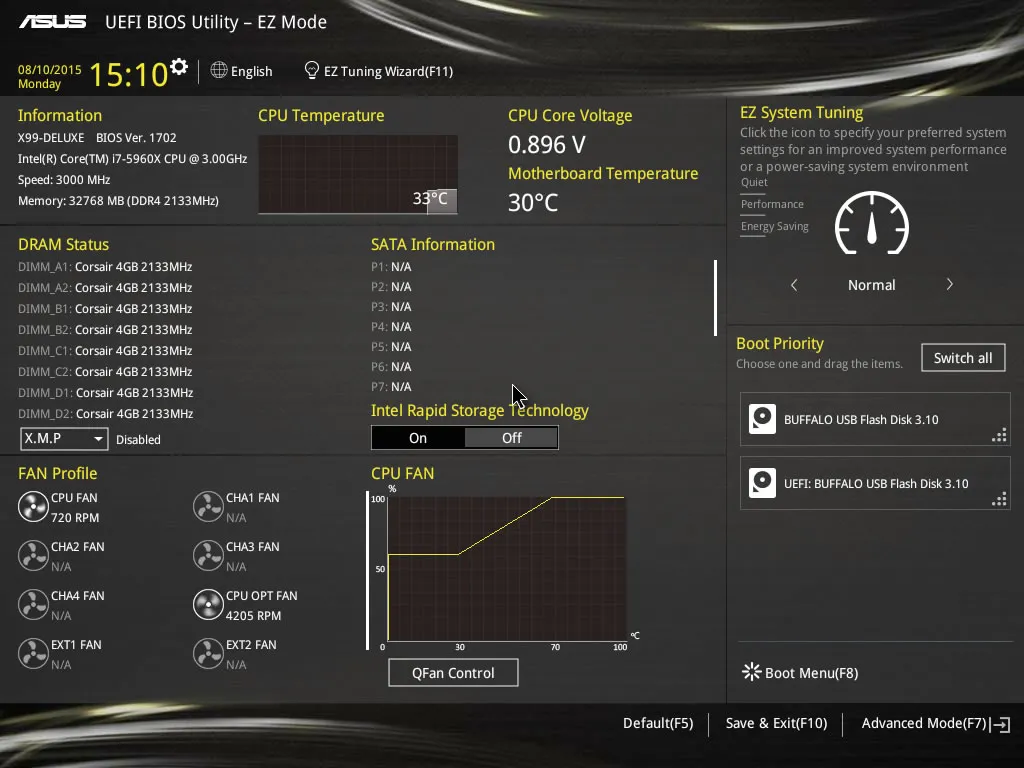
Task: Select the CHA1 FAN fan icon
Action: (x=208, y=507)
